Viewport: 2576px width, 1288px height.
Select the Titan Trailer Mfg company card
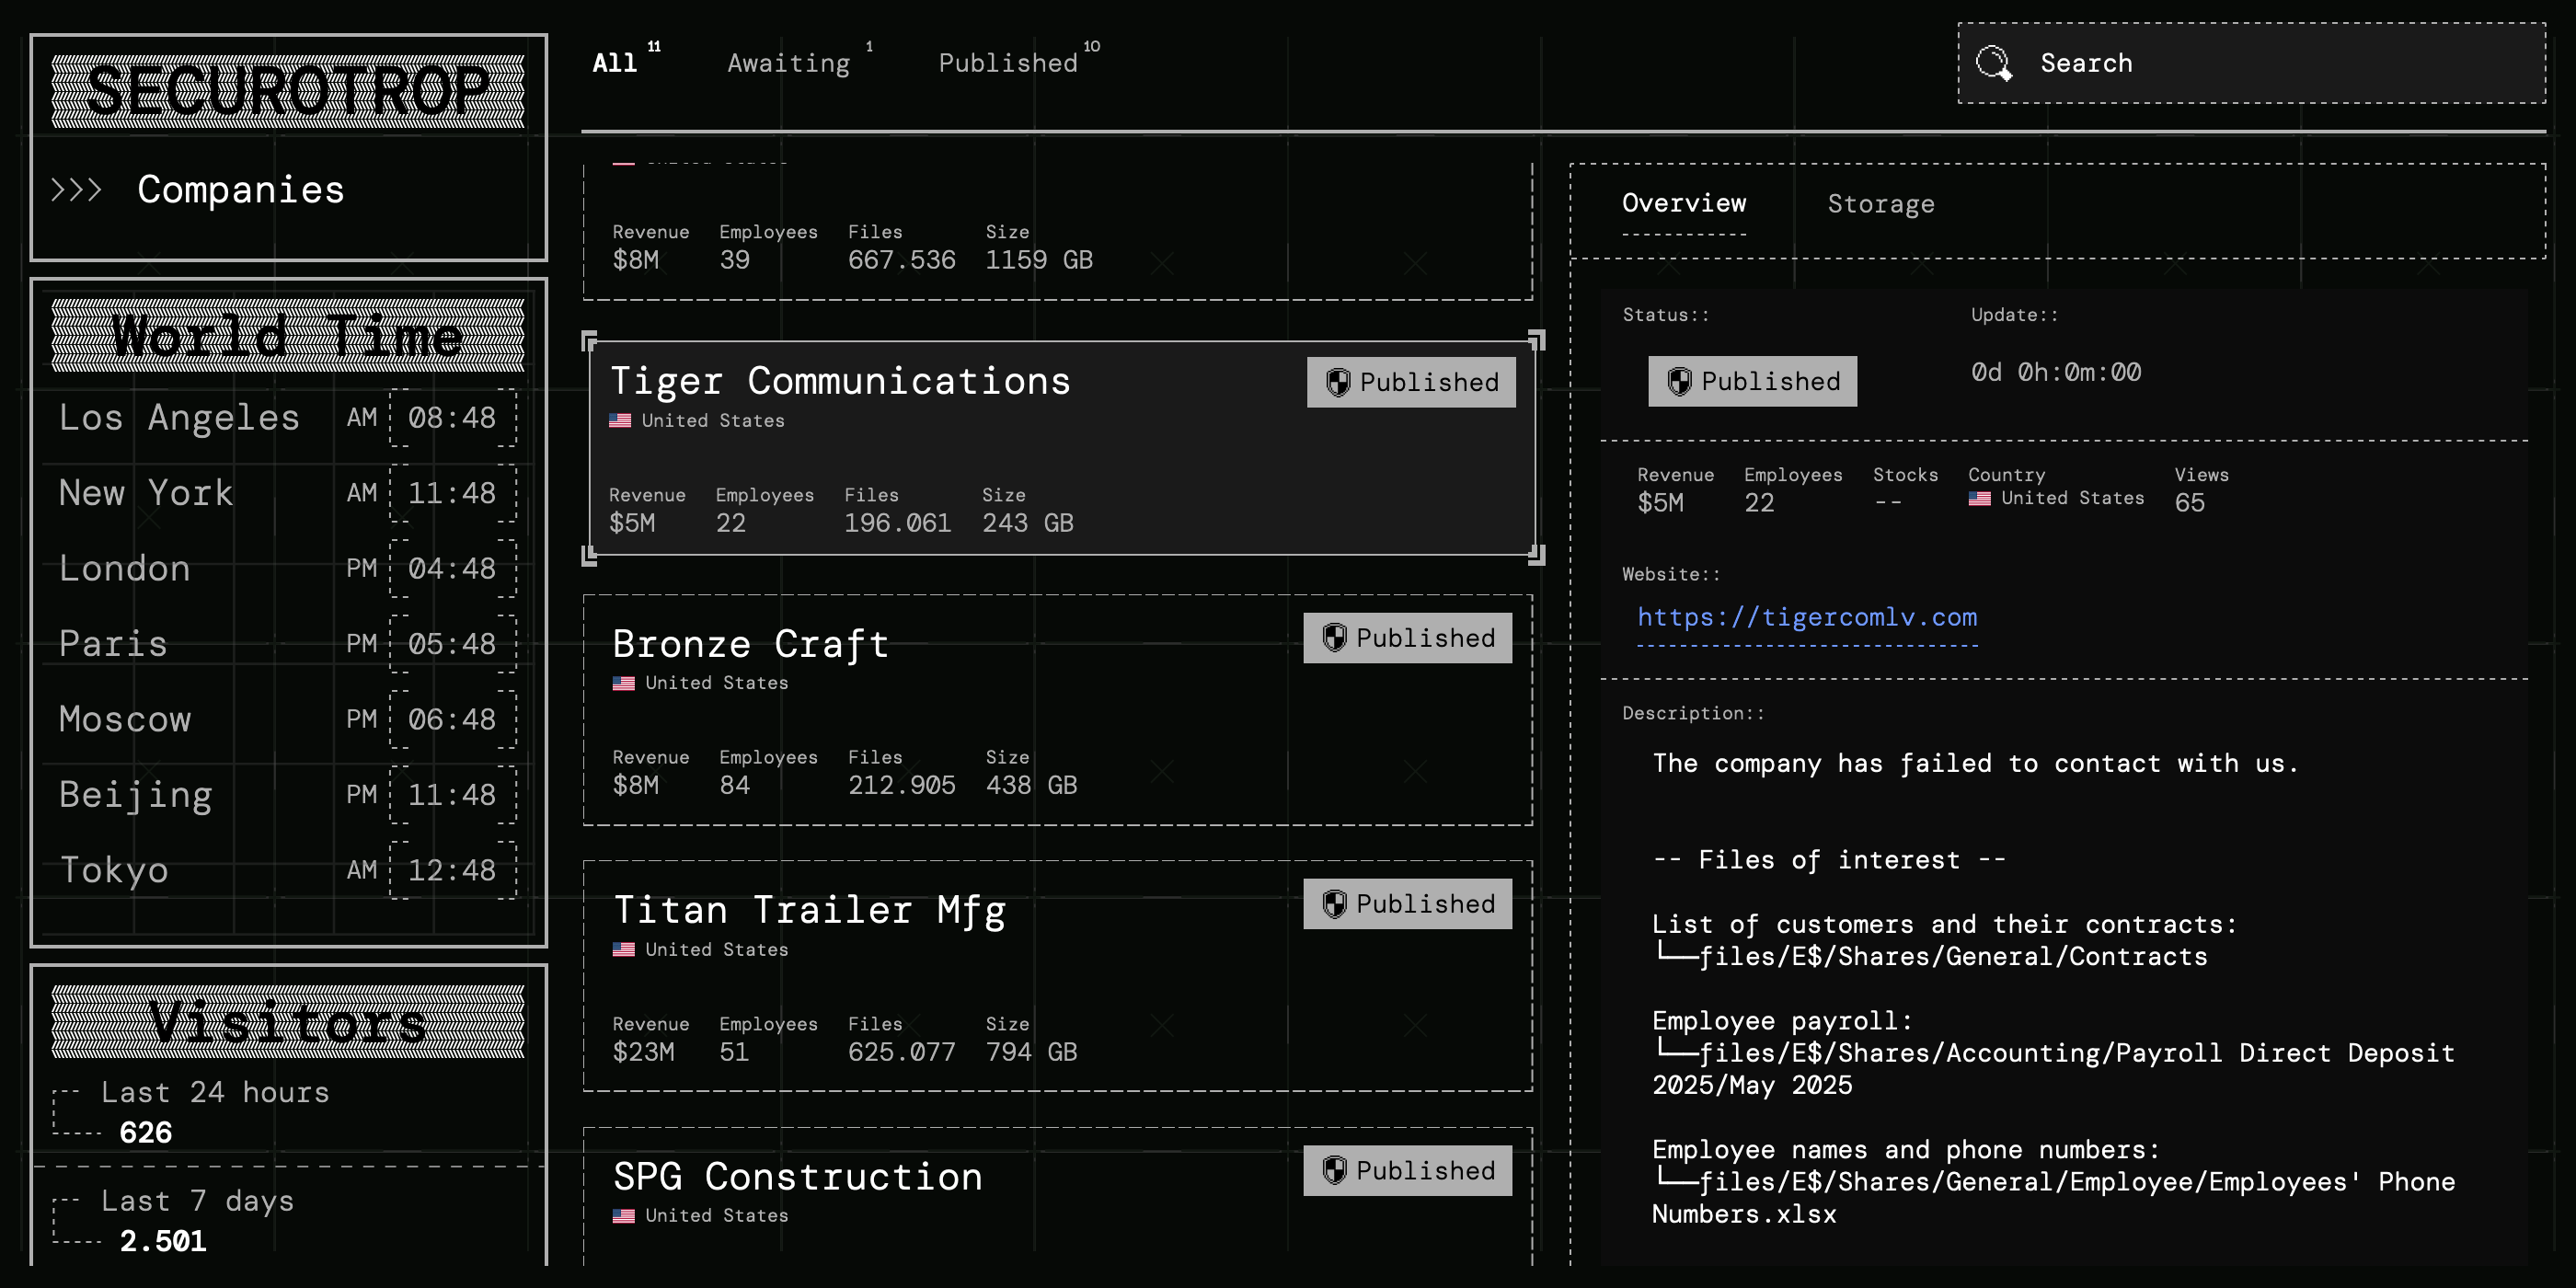(x=1058, y=976)
